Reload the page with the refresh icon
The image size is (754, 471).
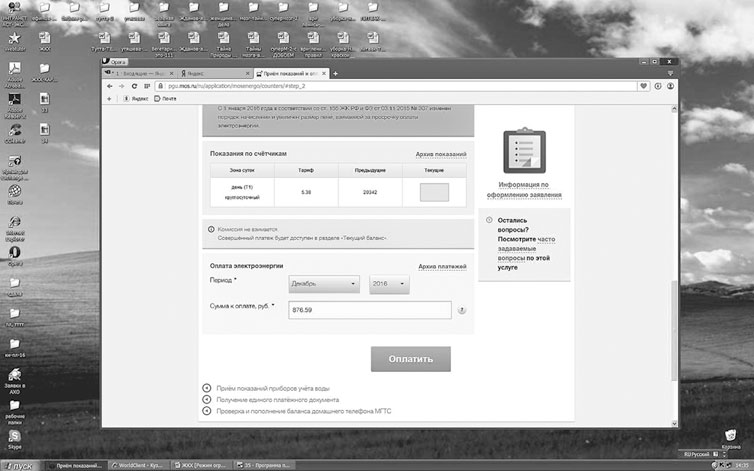tap(134, 86)
